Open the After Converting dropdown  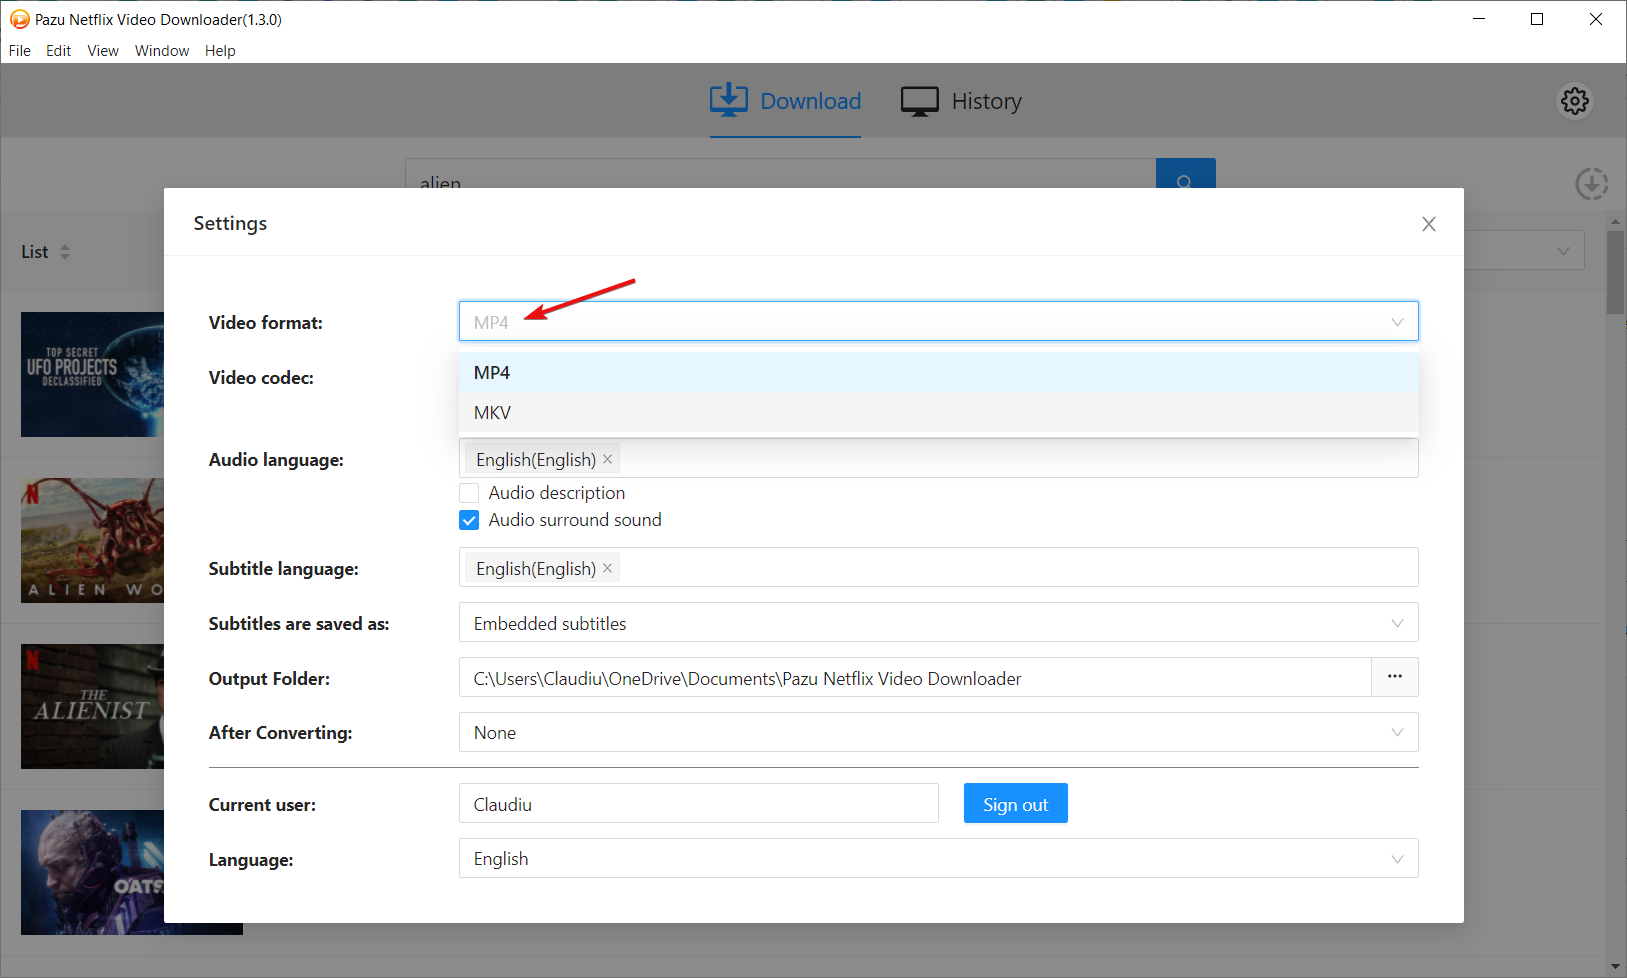coord(937,732)
